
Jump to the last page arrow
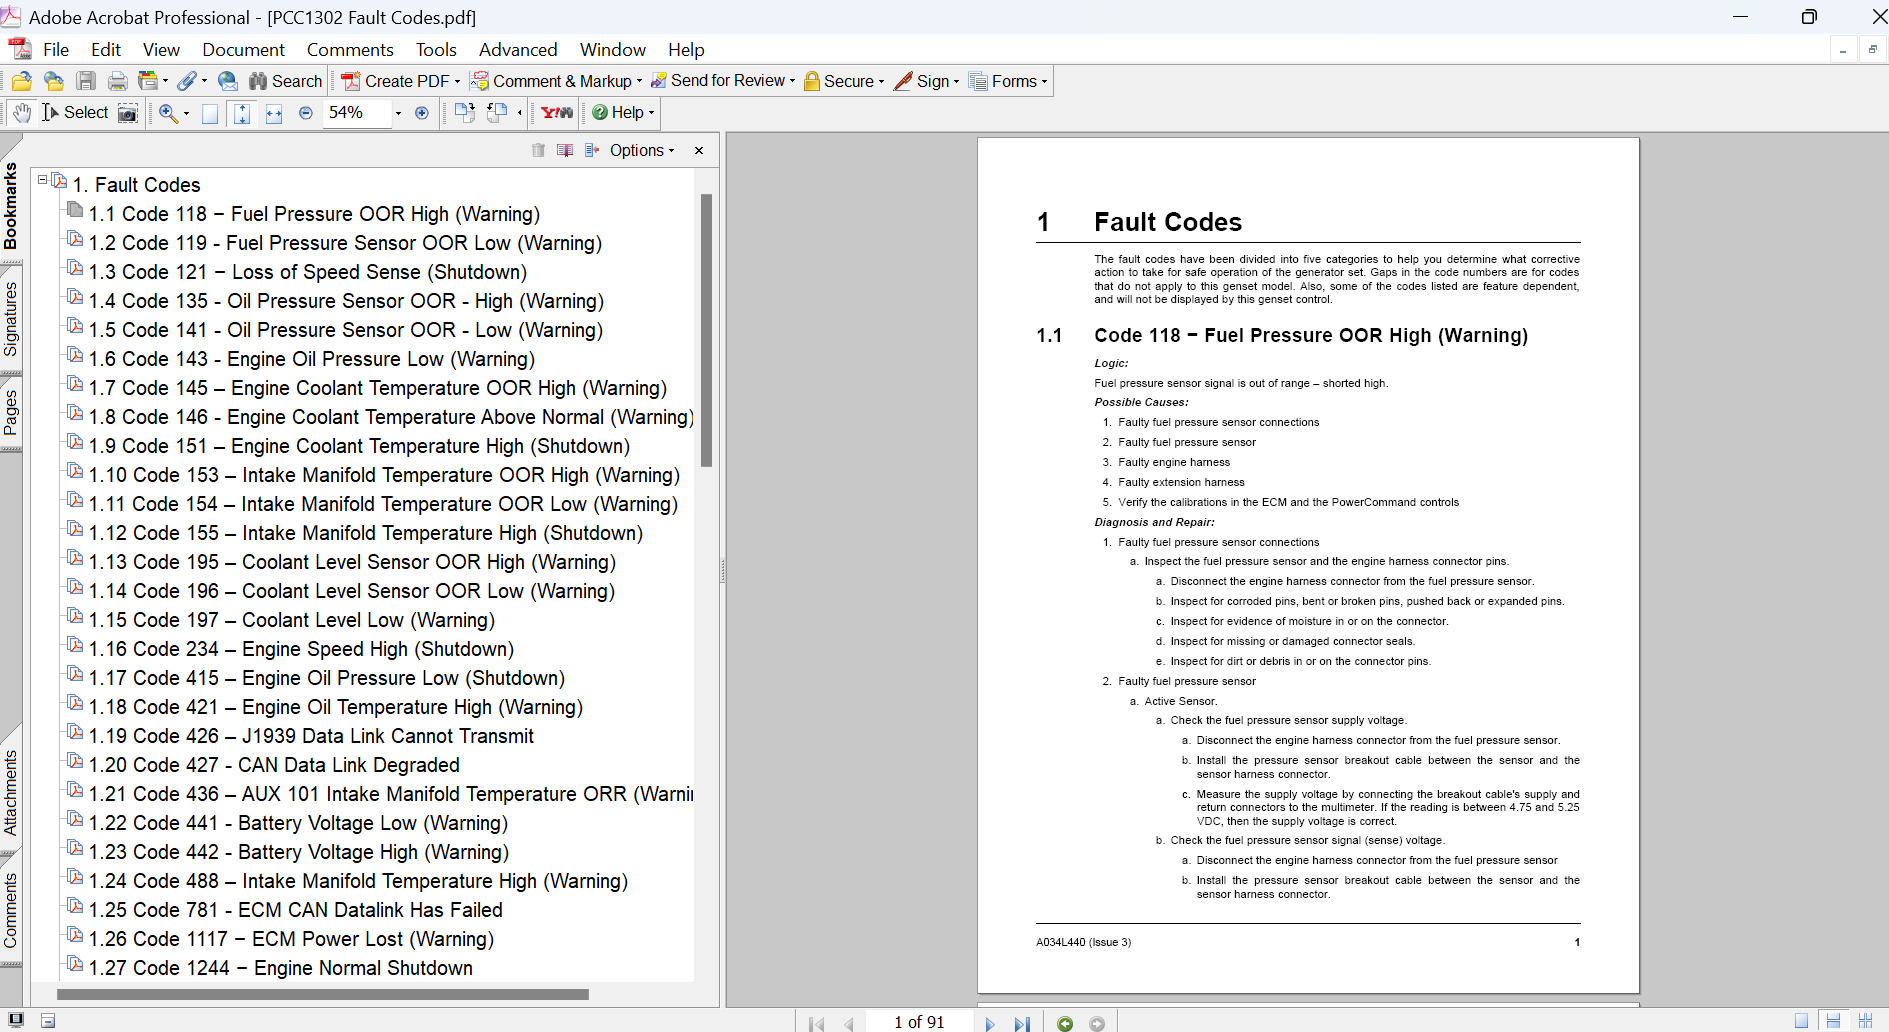coord(1021,1023)
